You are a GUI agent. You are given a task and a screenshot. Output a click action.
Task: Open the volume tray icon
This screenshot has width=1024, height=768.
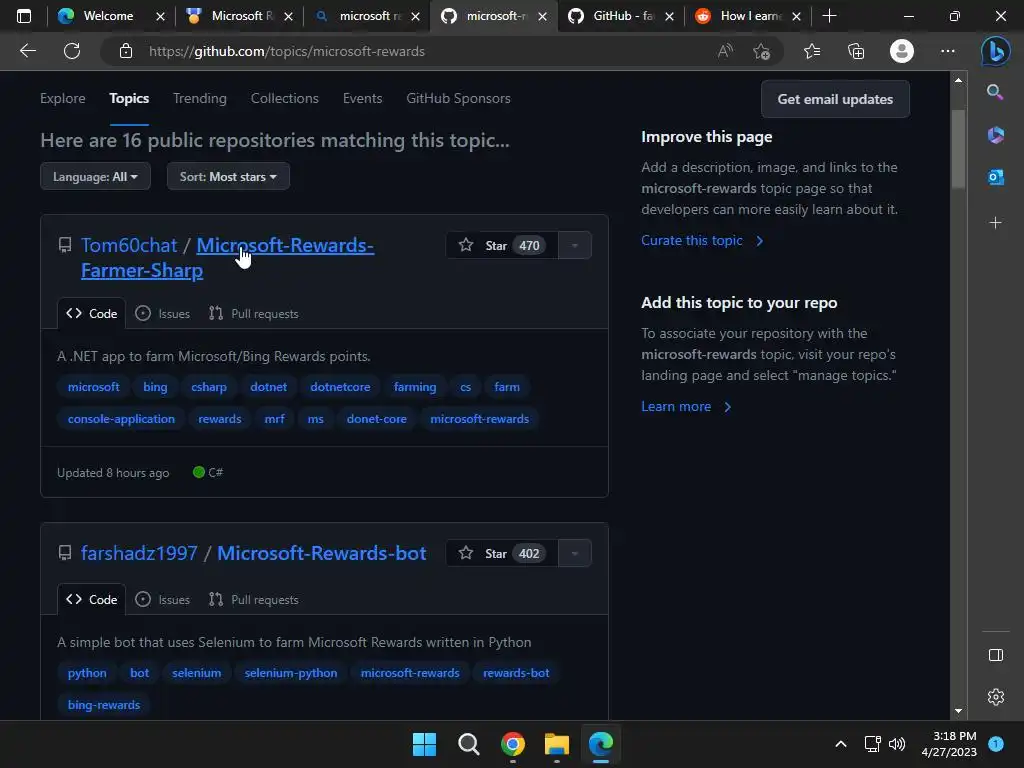(x=897, y=744)
